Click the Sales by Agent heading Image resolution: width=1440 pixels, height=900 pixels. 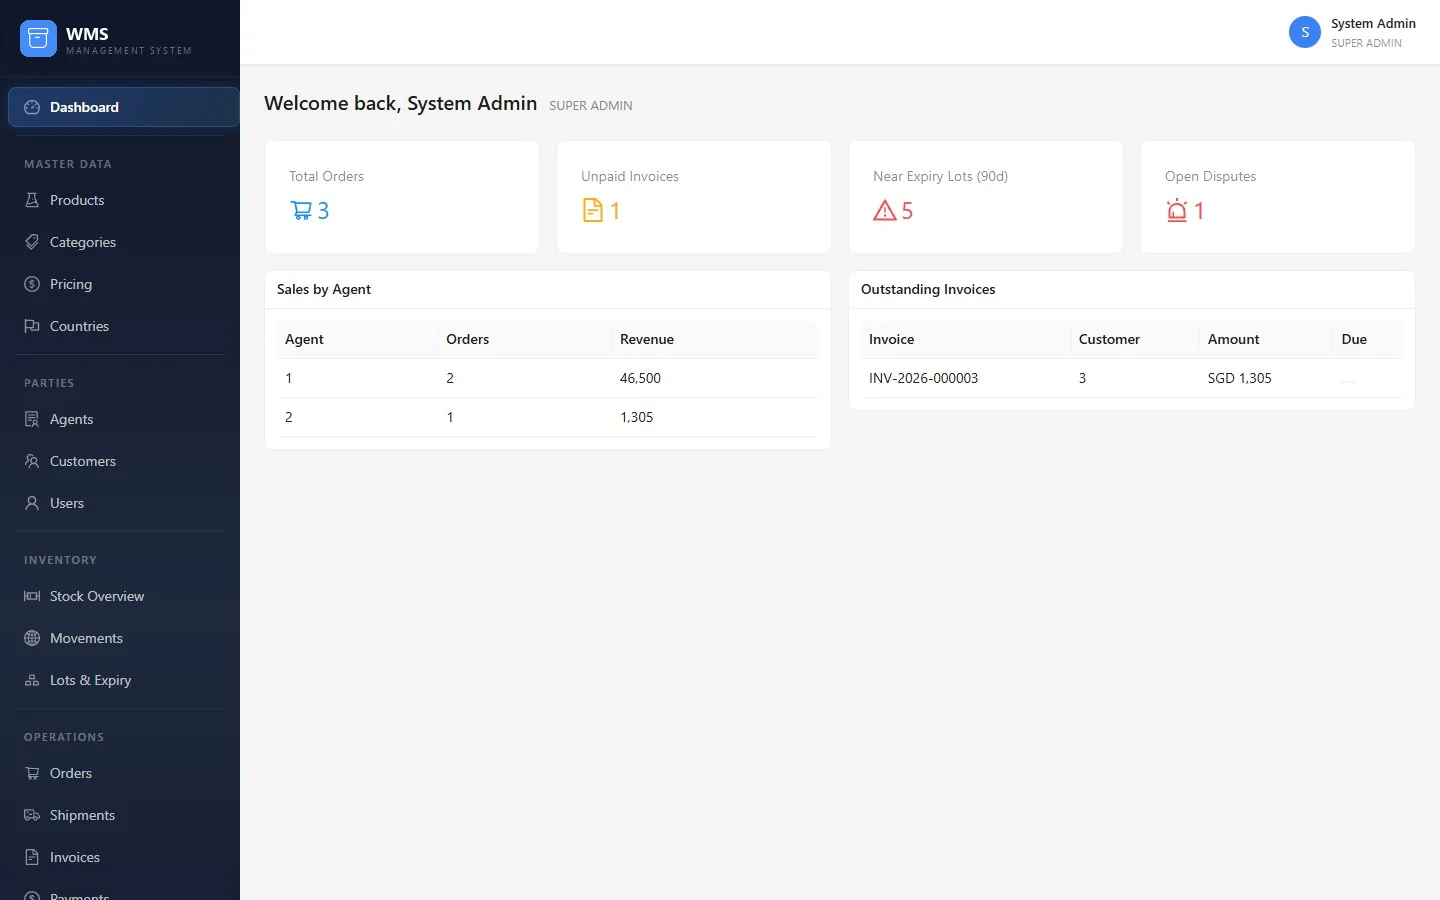tap(324, 289)
